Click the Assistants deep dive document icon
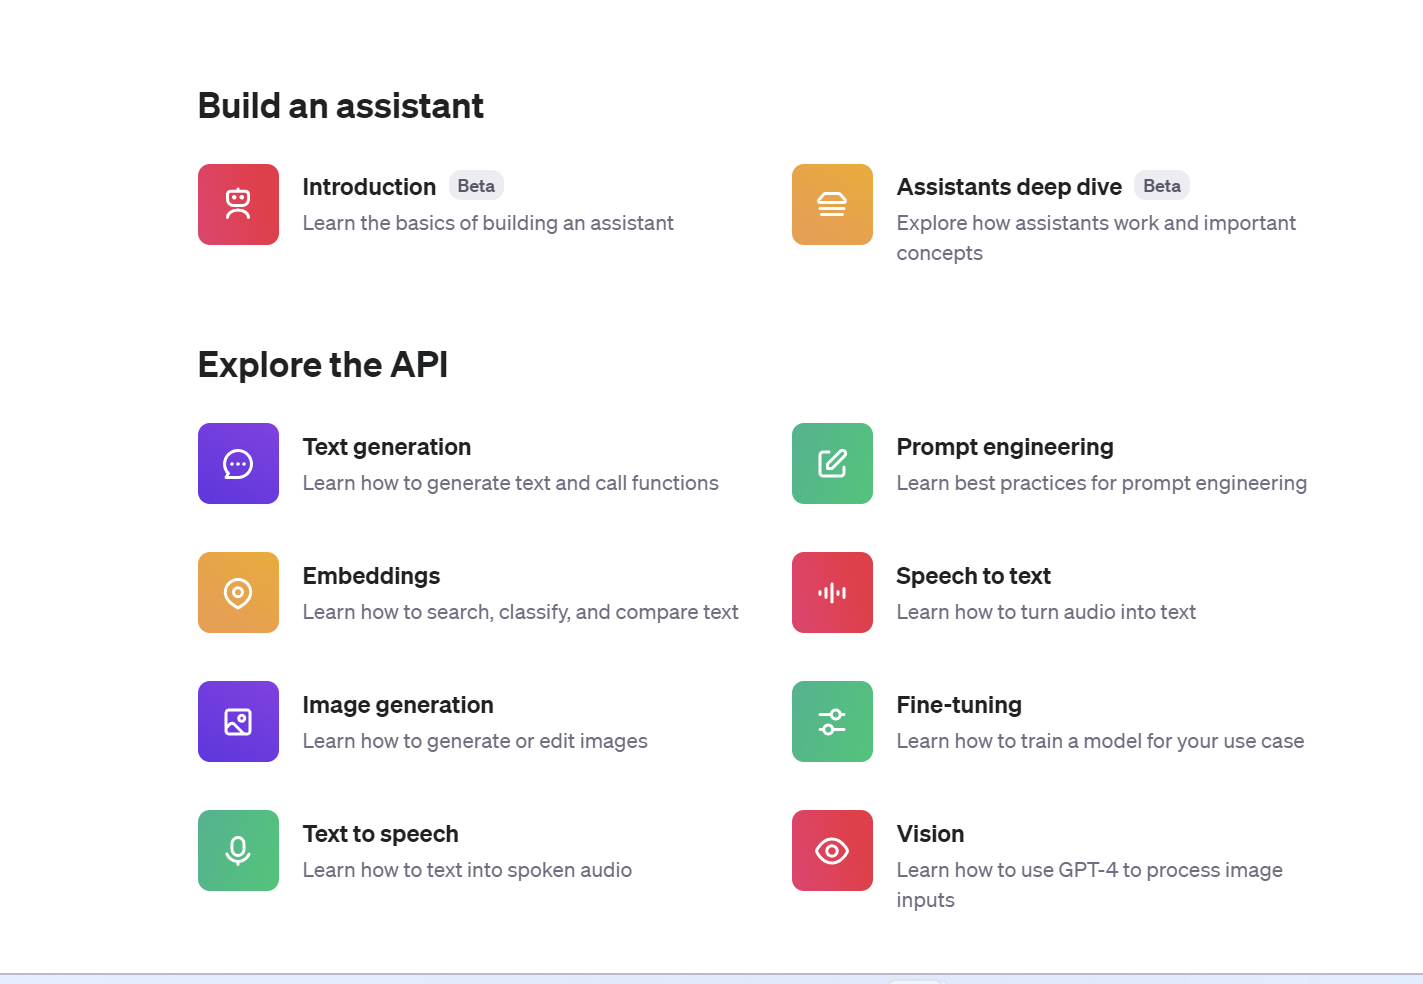 [832, 204]
